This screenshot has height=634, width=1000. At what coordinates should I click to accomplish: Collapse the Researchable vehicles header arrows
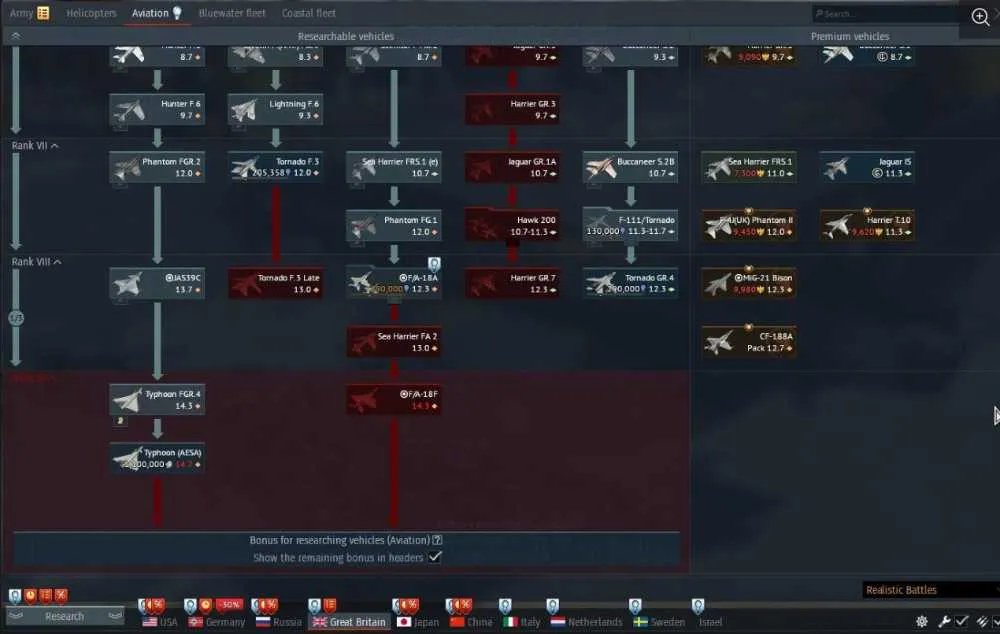click(x=15, y=36)
